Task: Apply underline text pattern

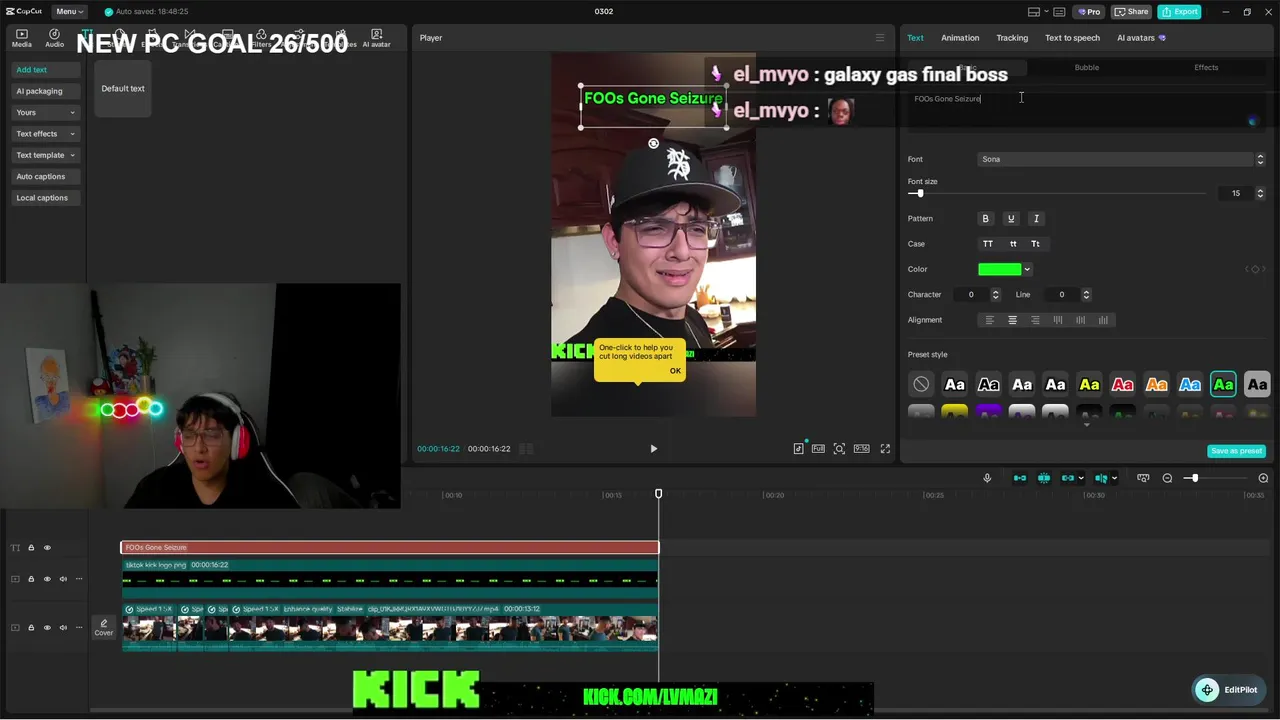Action: 1011,219
